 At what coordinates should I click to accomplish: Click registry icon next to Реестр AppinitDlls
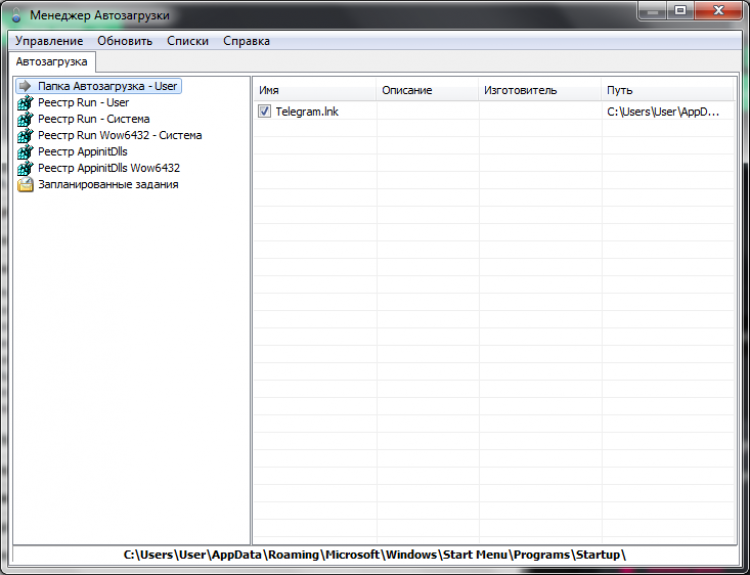pos(25,152)
